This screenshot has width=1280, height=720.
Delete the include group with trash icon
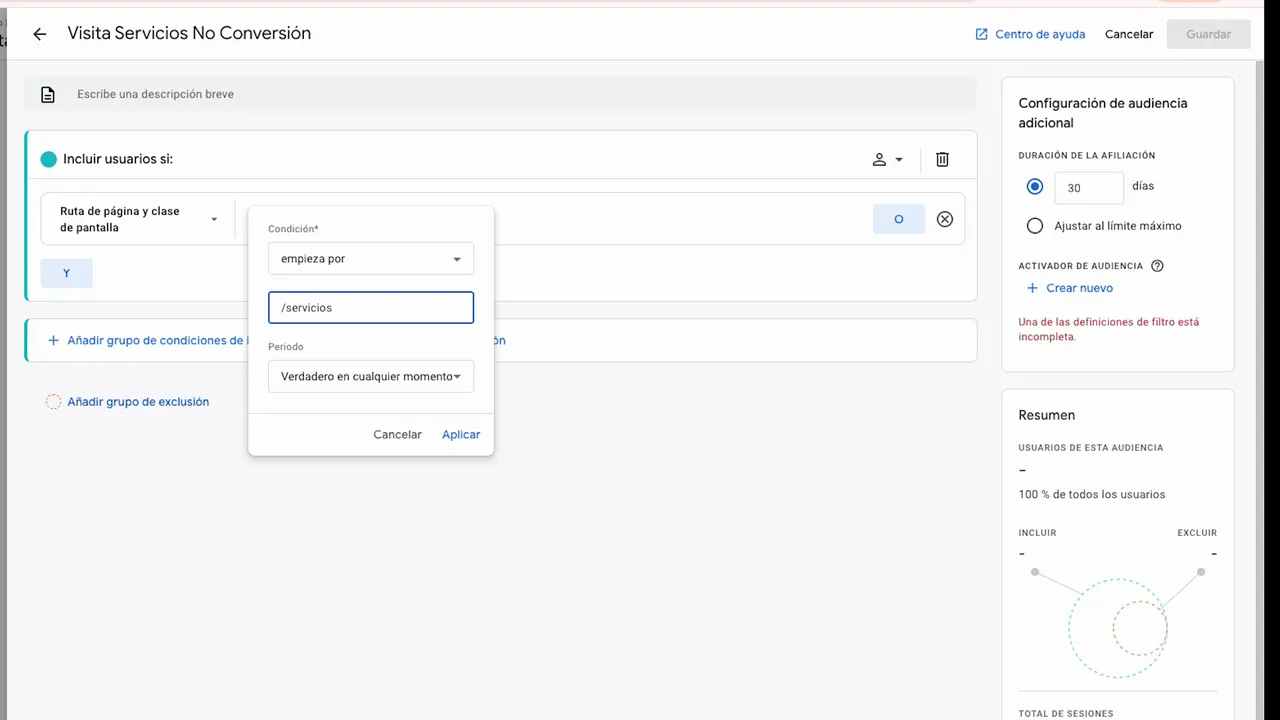[x=942, y=159]
